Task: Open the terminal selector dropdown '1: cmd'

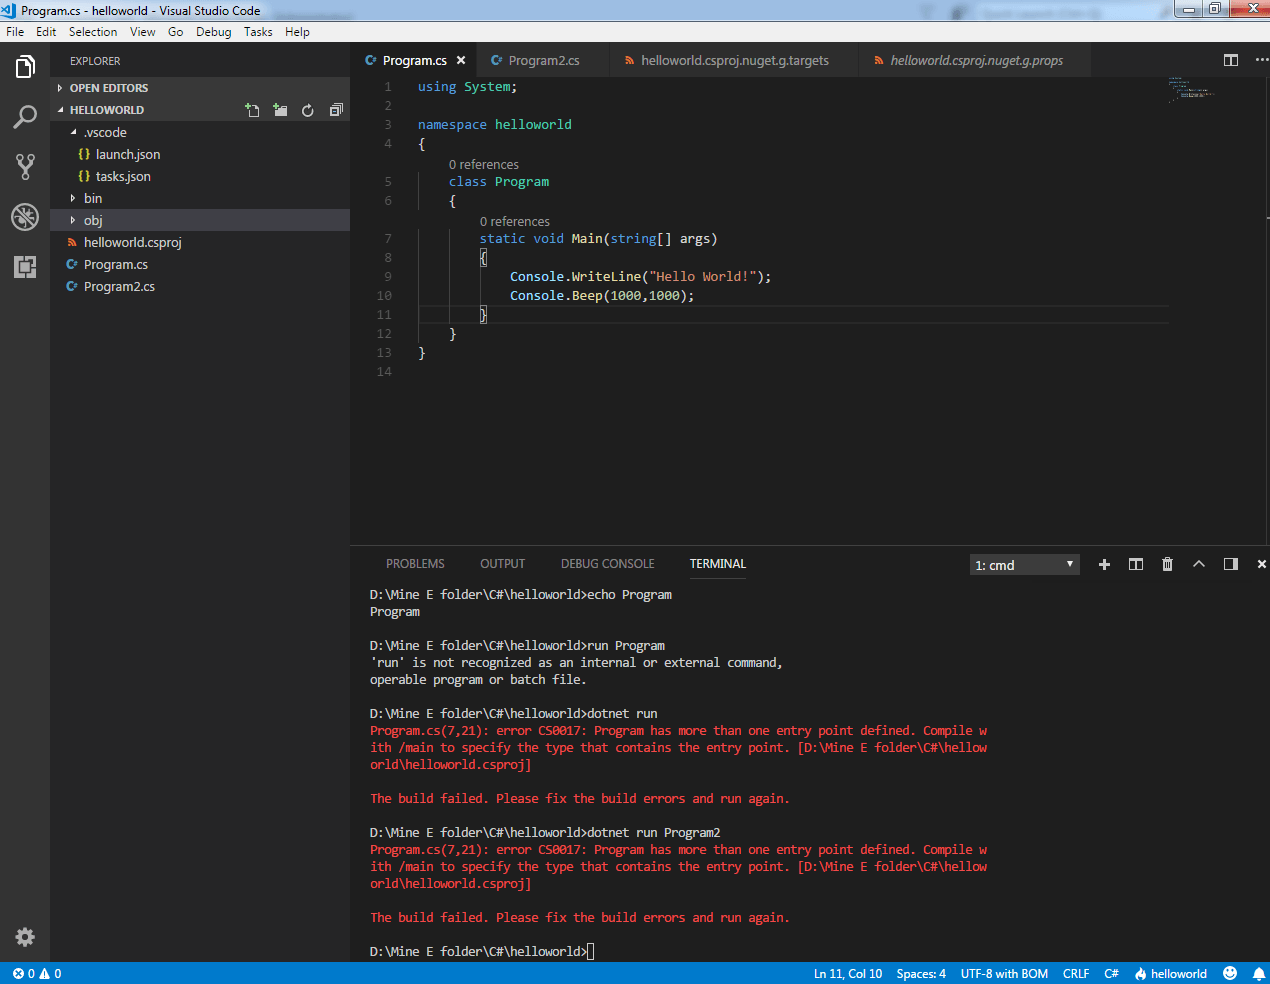Action: click(x=1024, y=565)
